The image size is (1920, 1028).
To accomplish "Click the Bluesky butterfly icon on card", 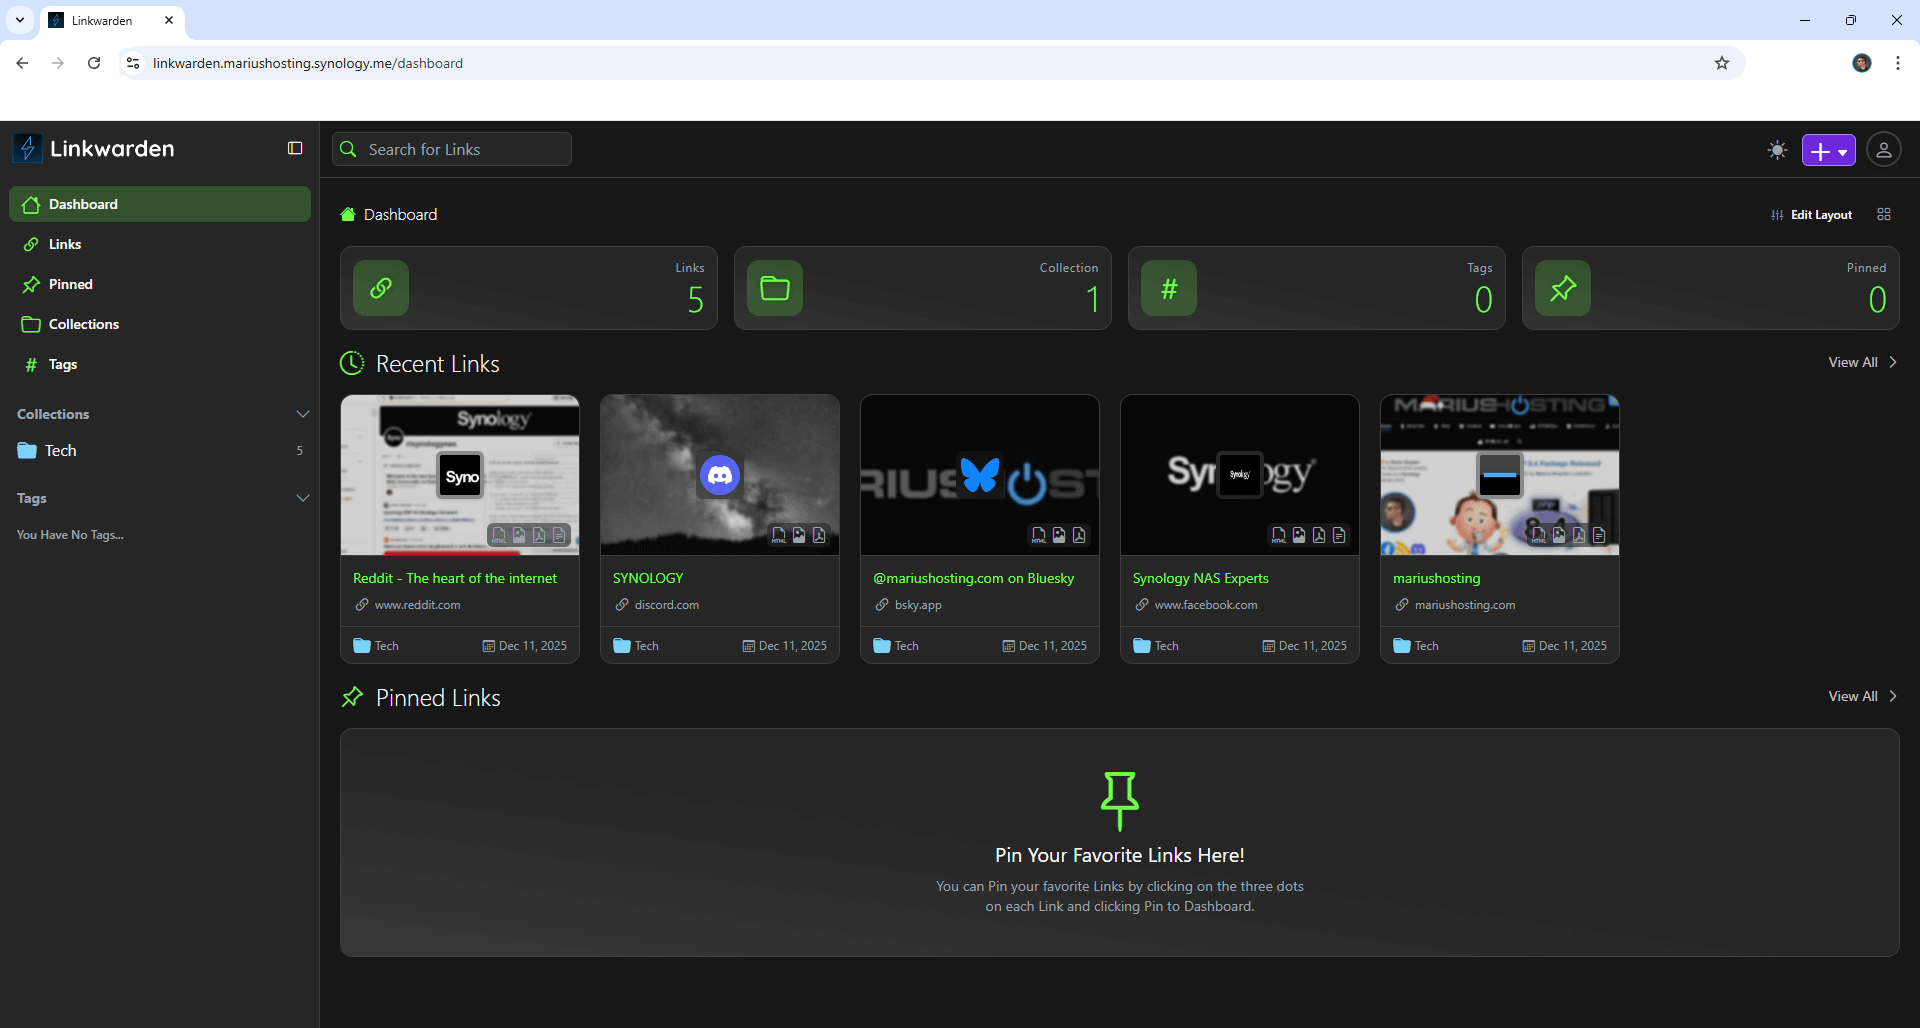I will (x=980, y=475).
